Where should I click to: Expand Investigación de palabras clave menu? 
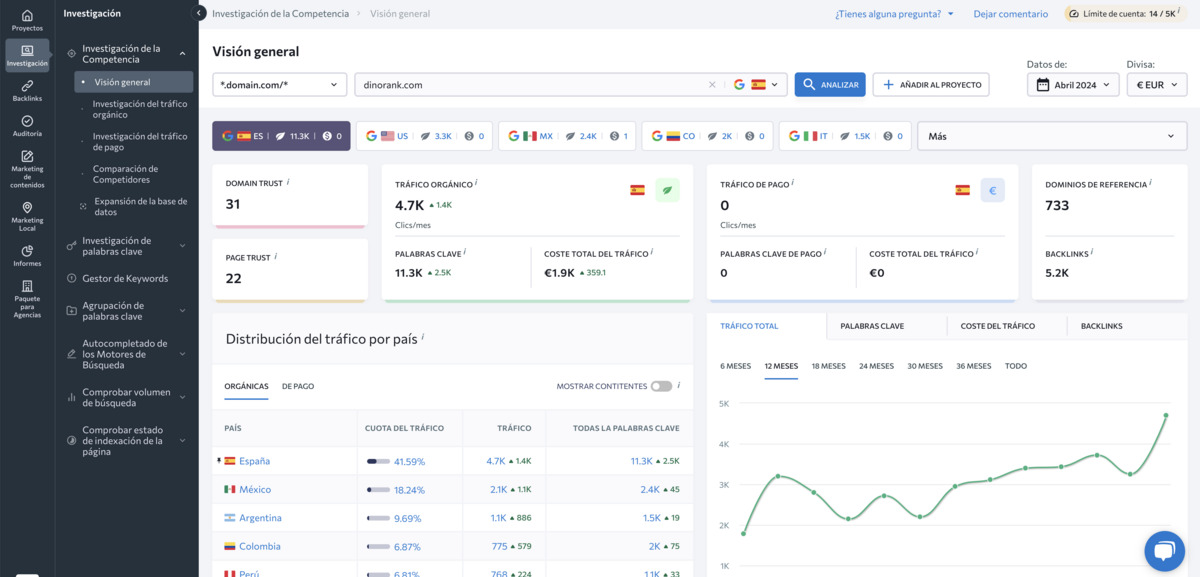coord(124,246)
